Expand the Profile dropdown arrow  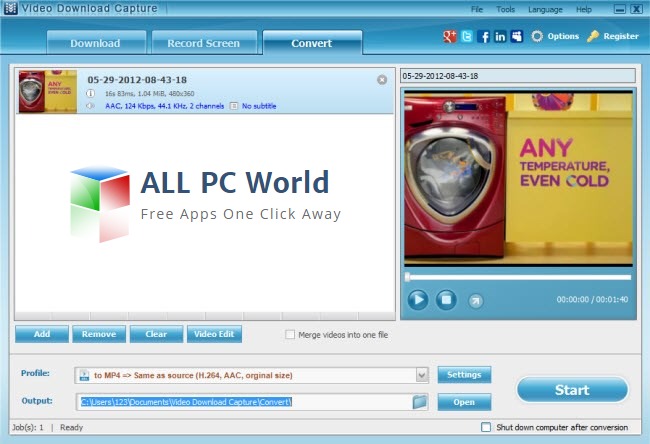pyautogui.click(x=422, y=375)
